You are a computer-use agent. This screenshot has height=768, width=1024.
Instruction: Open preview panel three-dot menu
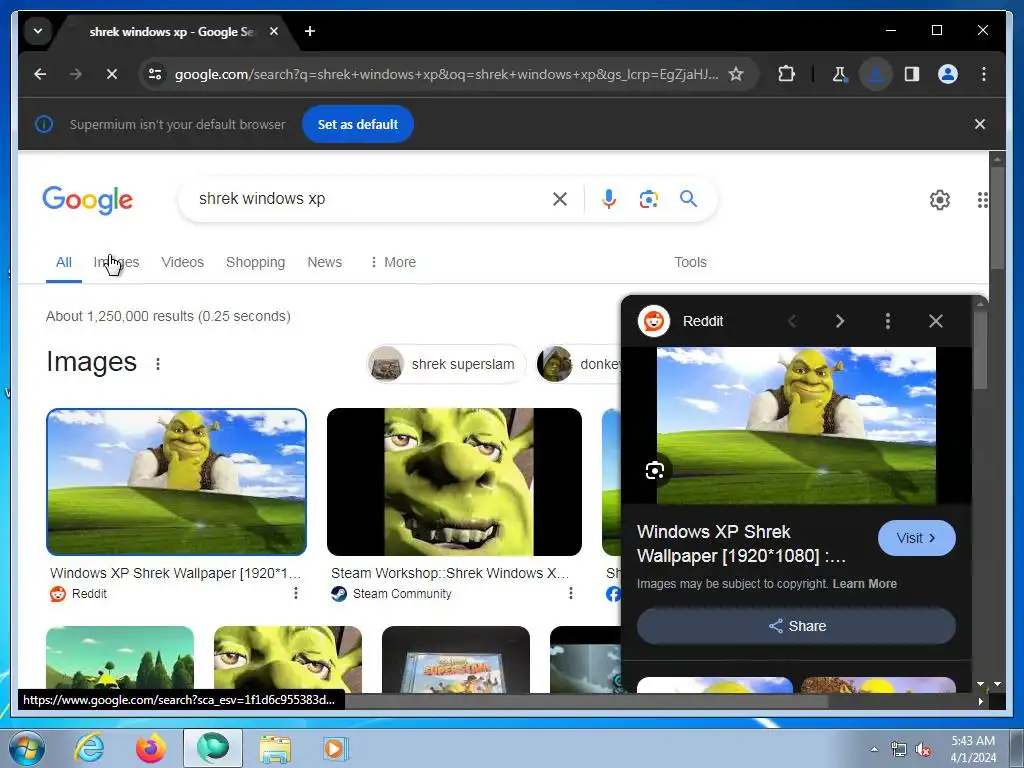tap(888, 321)
